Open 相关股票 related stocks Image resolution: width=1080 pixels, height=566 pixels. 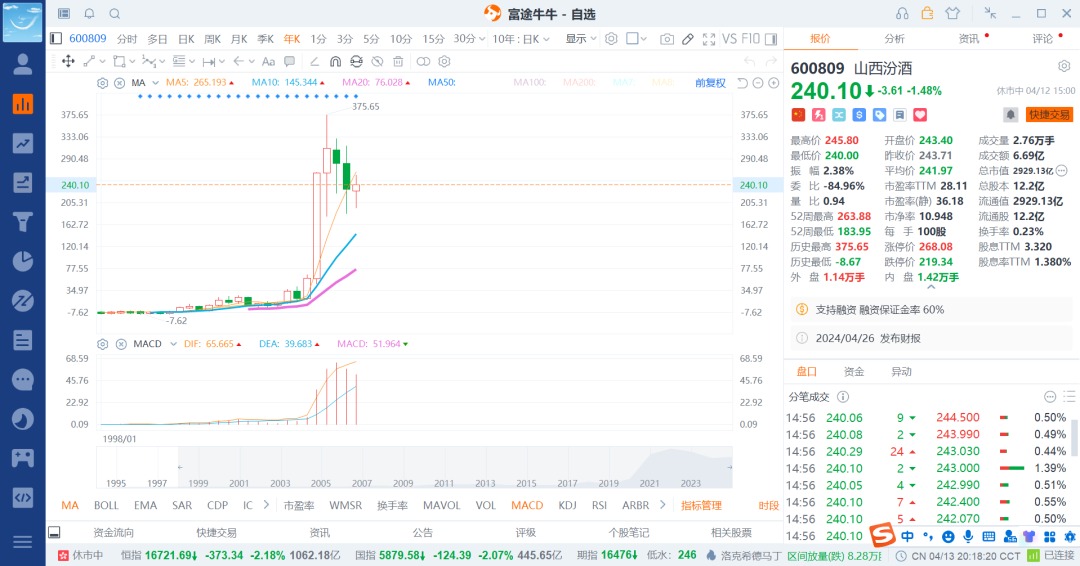(x=731, y=532)
